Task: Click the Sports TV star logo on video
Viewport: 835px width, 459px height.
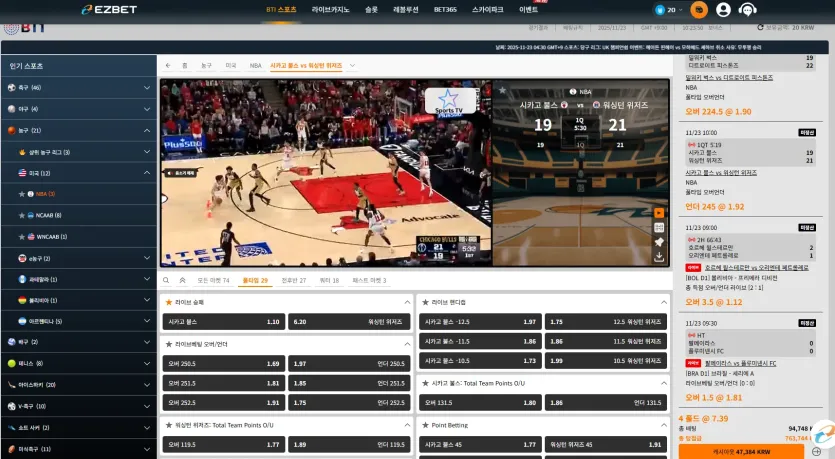Action: tap(449, 101)
